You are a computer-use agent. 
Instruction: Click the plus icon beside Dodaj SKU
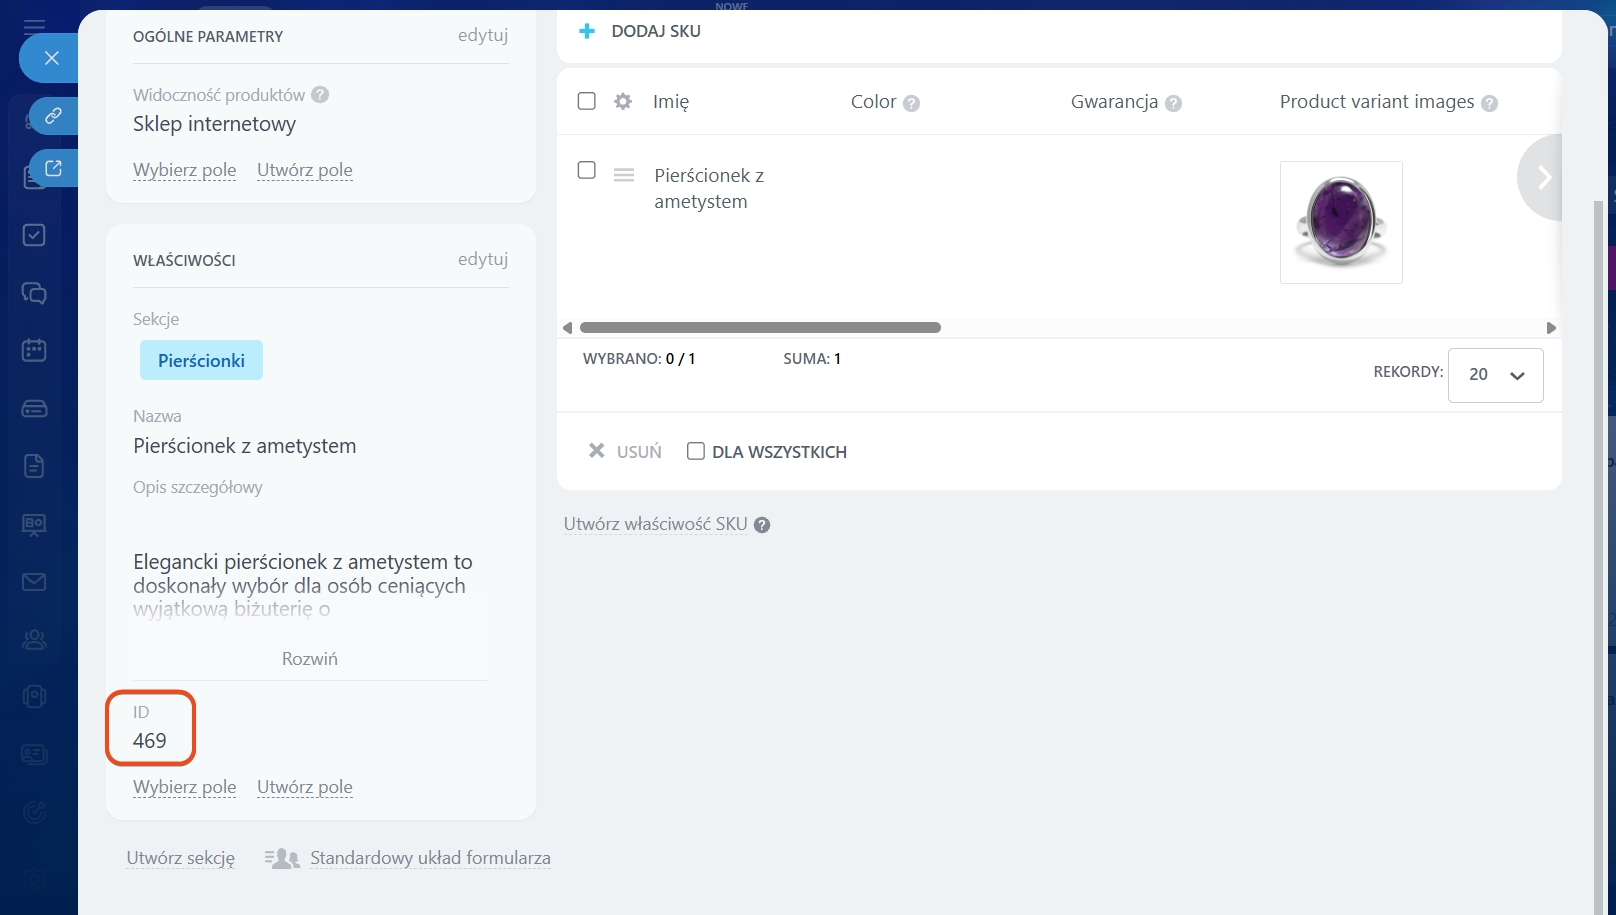pyautogui.click(x=587, y=32)
